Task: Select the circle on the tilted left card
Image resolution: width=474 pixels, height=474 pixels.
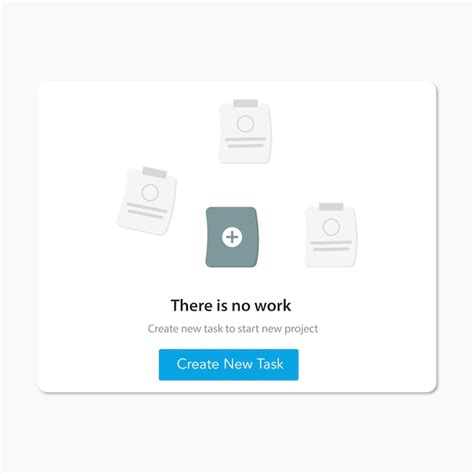Action: (x=150, y=192)
